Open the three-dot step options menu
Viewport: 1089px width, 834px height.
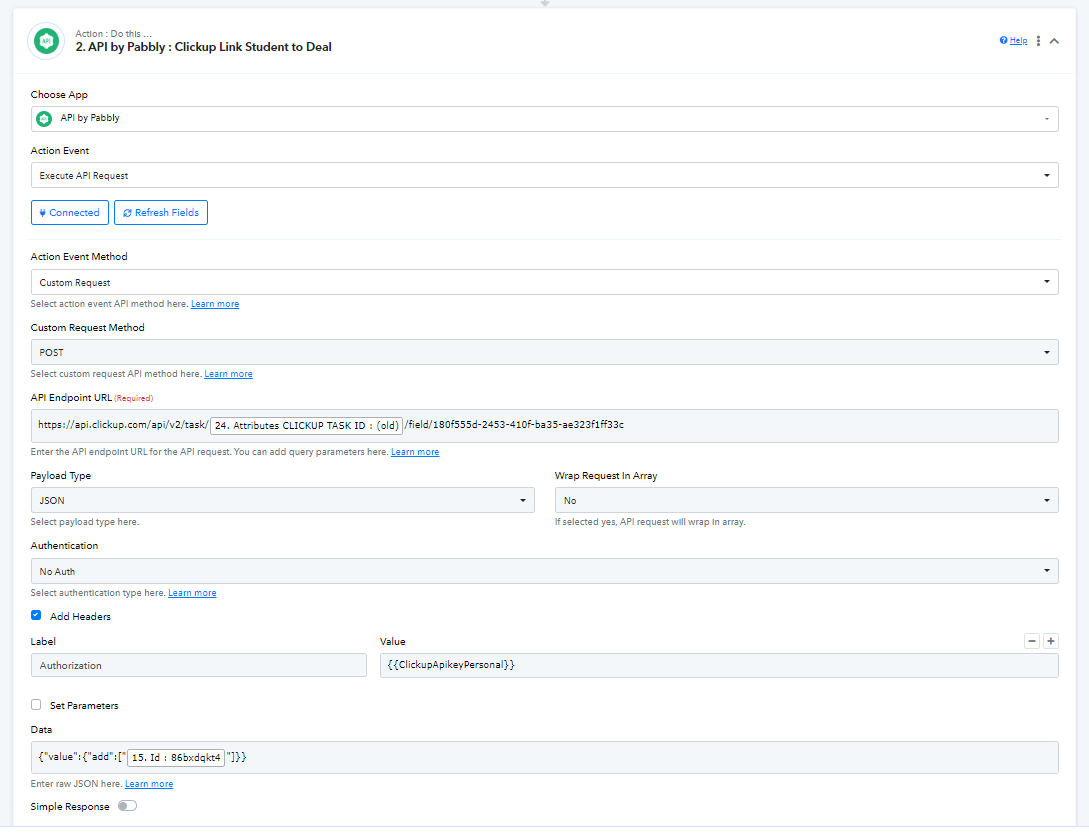1038,41
